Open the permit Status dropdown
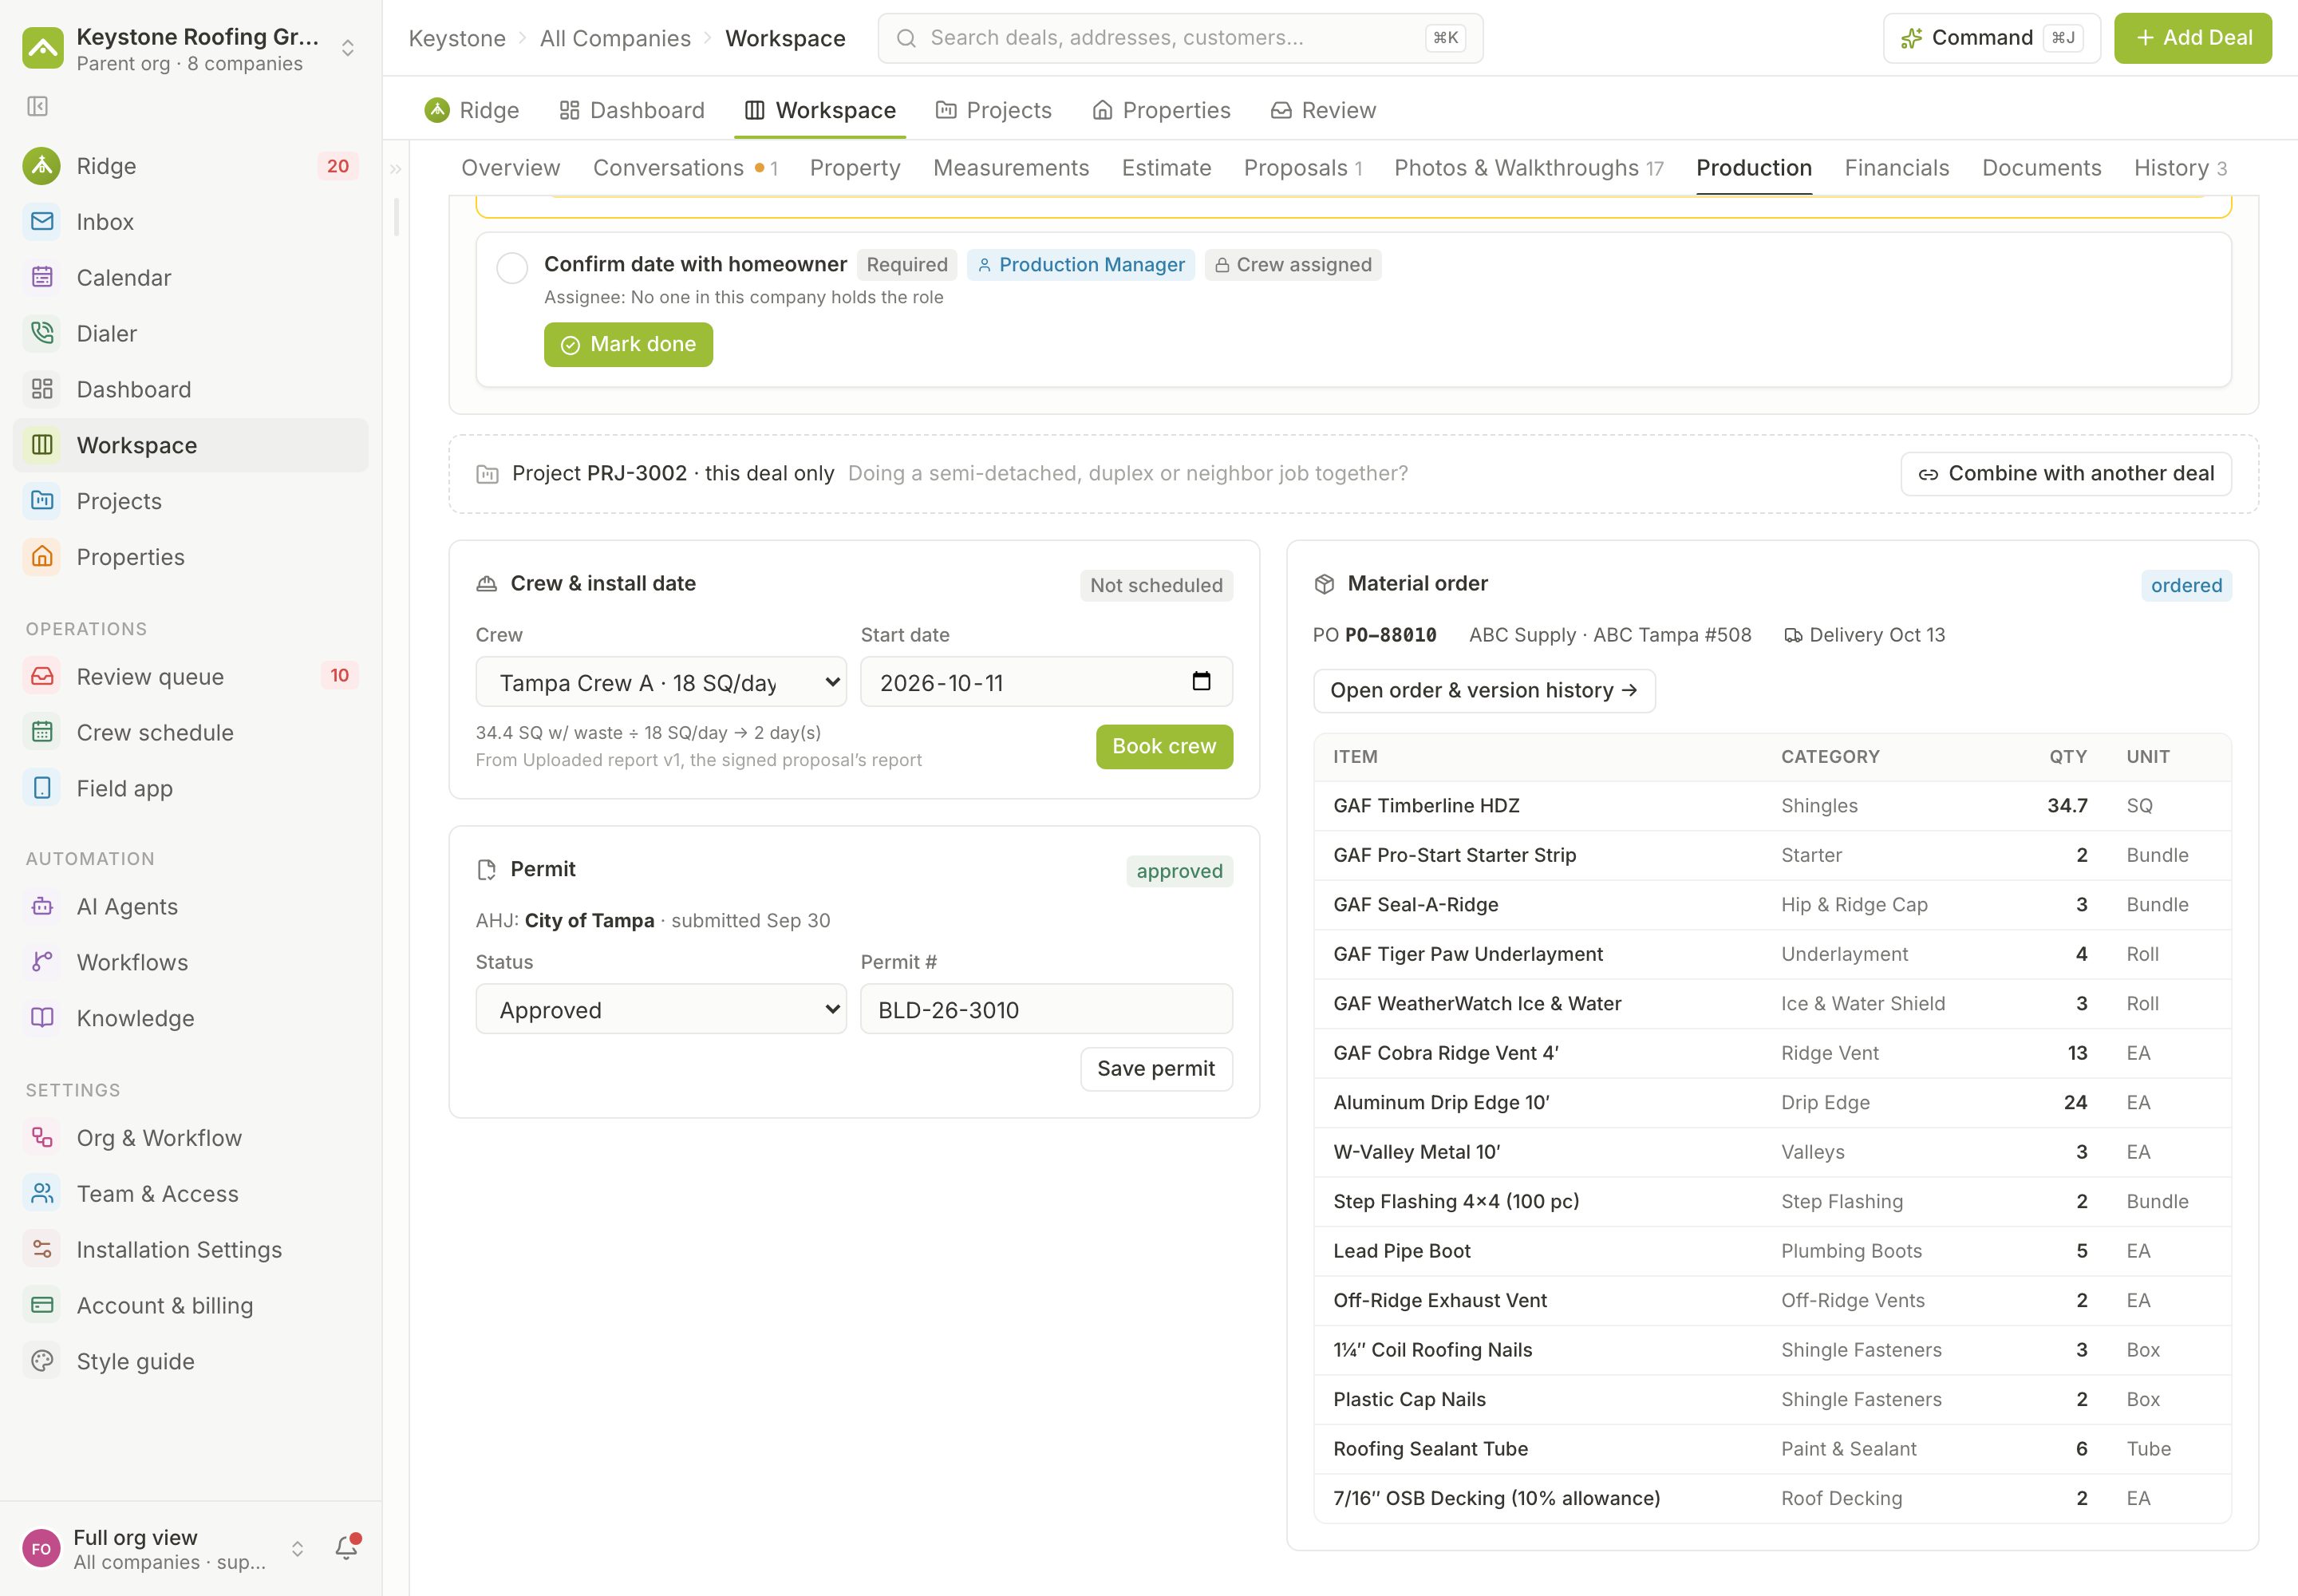The width and height of the screenshot is (2298, 1596). pos(661,1009)
